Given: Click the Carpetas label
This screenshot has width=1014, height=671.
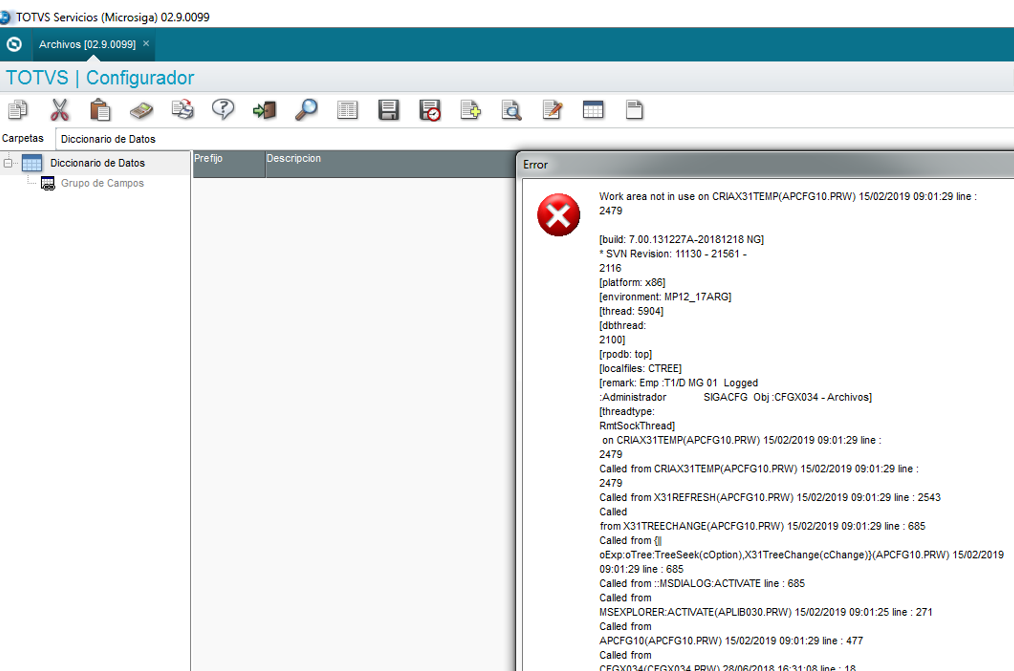Looking at the screenshot, I should tap(23, 138).
